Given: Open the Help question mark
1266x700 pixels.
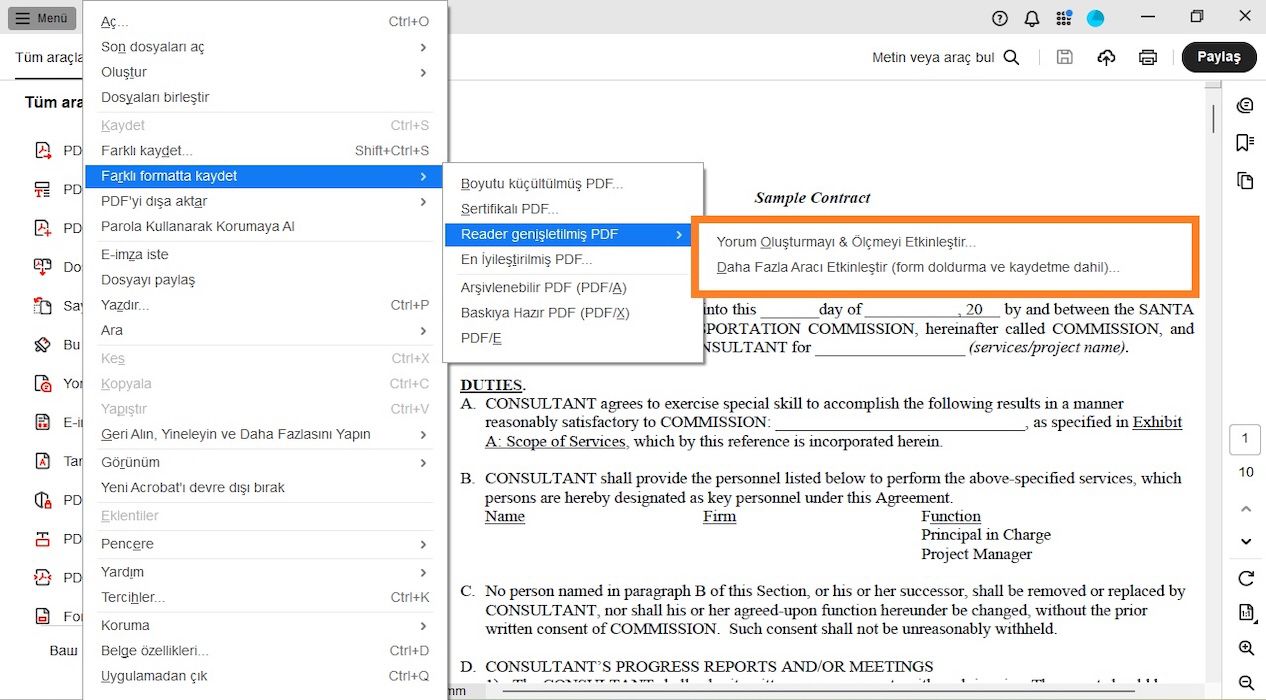Looking at the screenshot, I should (x=999, y=18).
